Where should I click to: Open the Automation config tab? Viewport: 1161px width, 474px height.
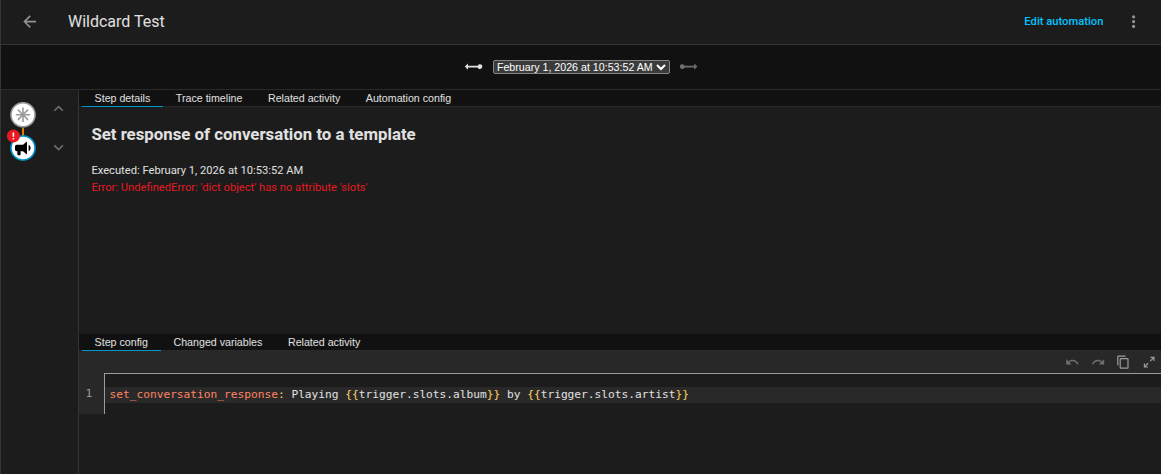click(x=408, y=98)
